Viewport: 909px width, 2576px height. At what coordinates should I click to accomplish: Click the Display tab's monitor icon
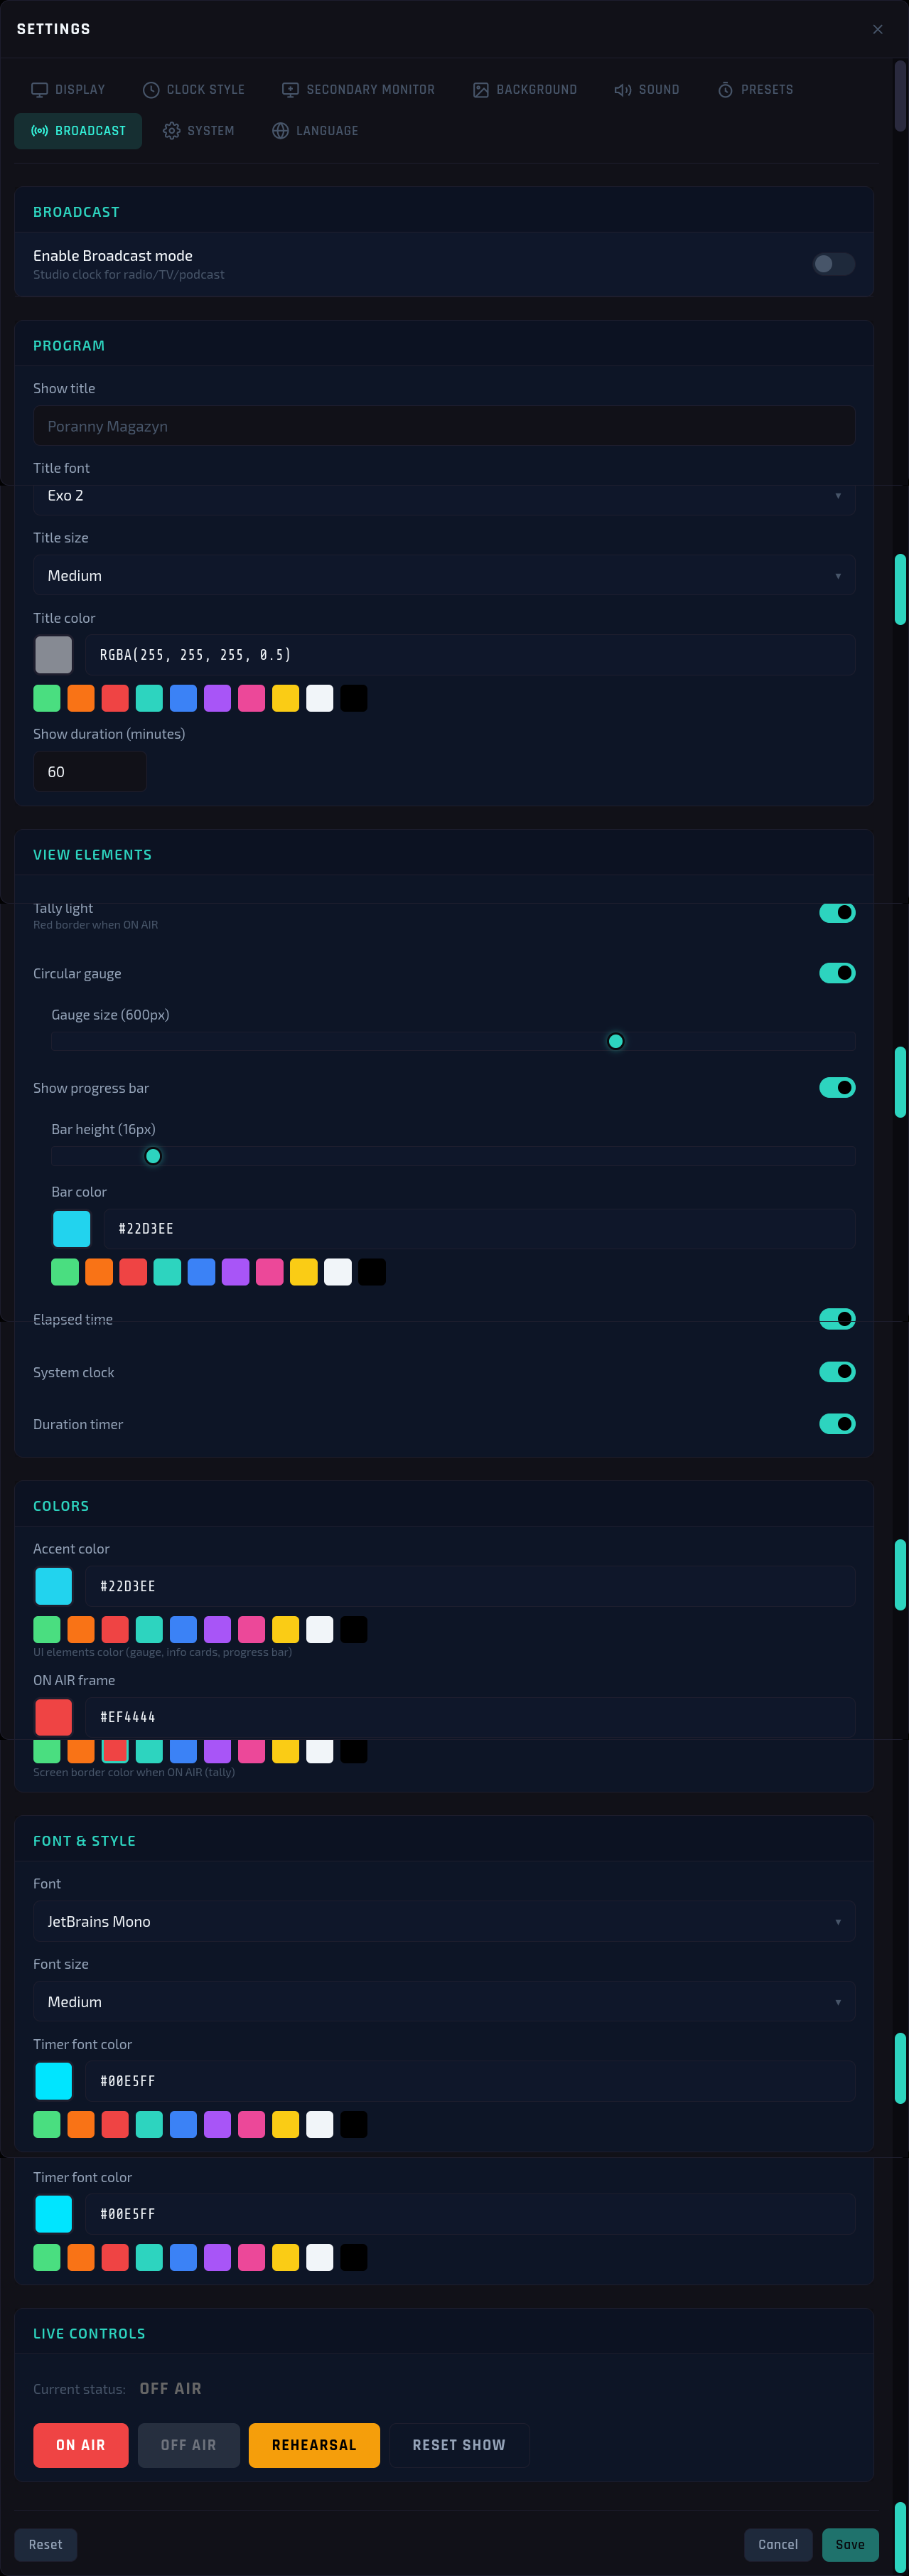tap(40, 90)
